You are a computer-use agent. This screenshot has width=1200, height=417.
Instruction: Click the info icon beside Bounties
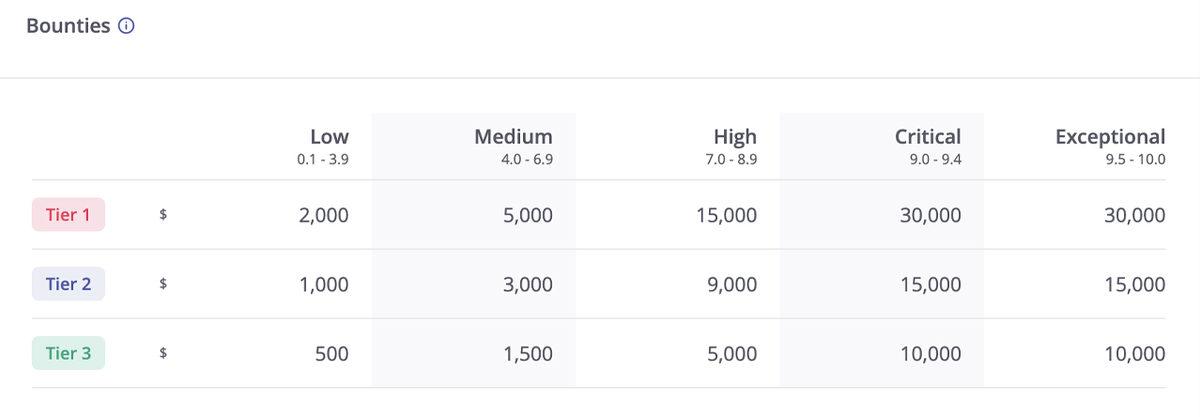[x=126, y=27]
